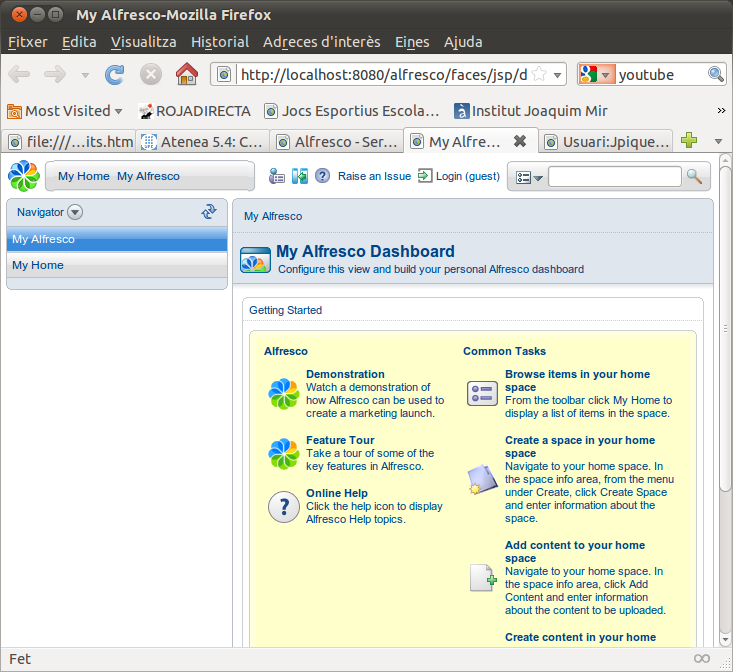Click the Alfresco search text field

pos(614,176)
